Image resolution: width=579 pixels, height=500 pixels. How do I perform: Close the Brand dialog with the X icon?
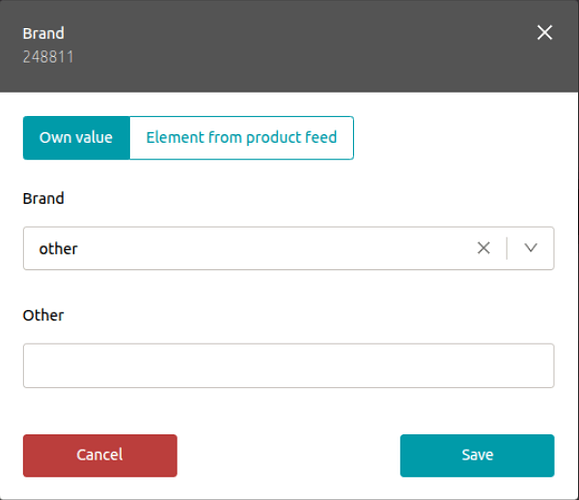pyautogui.click(x=544, y=32)
